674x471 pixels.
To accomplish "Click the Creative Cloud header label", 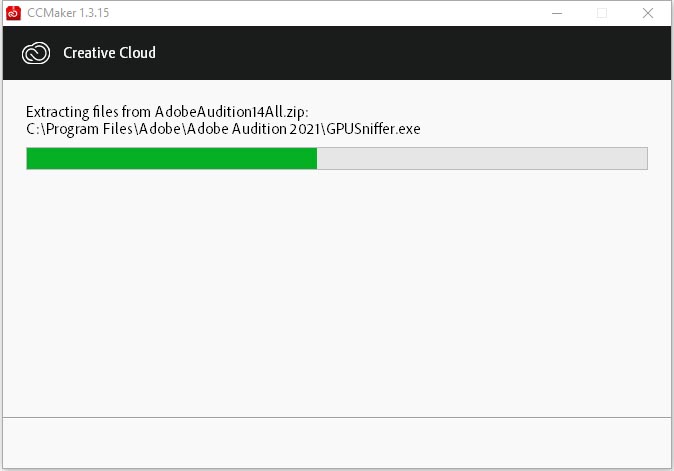I will [x=109, y=53].
